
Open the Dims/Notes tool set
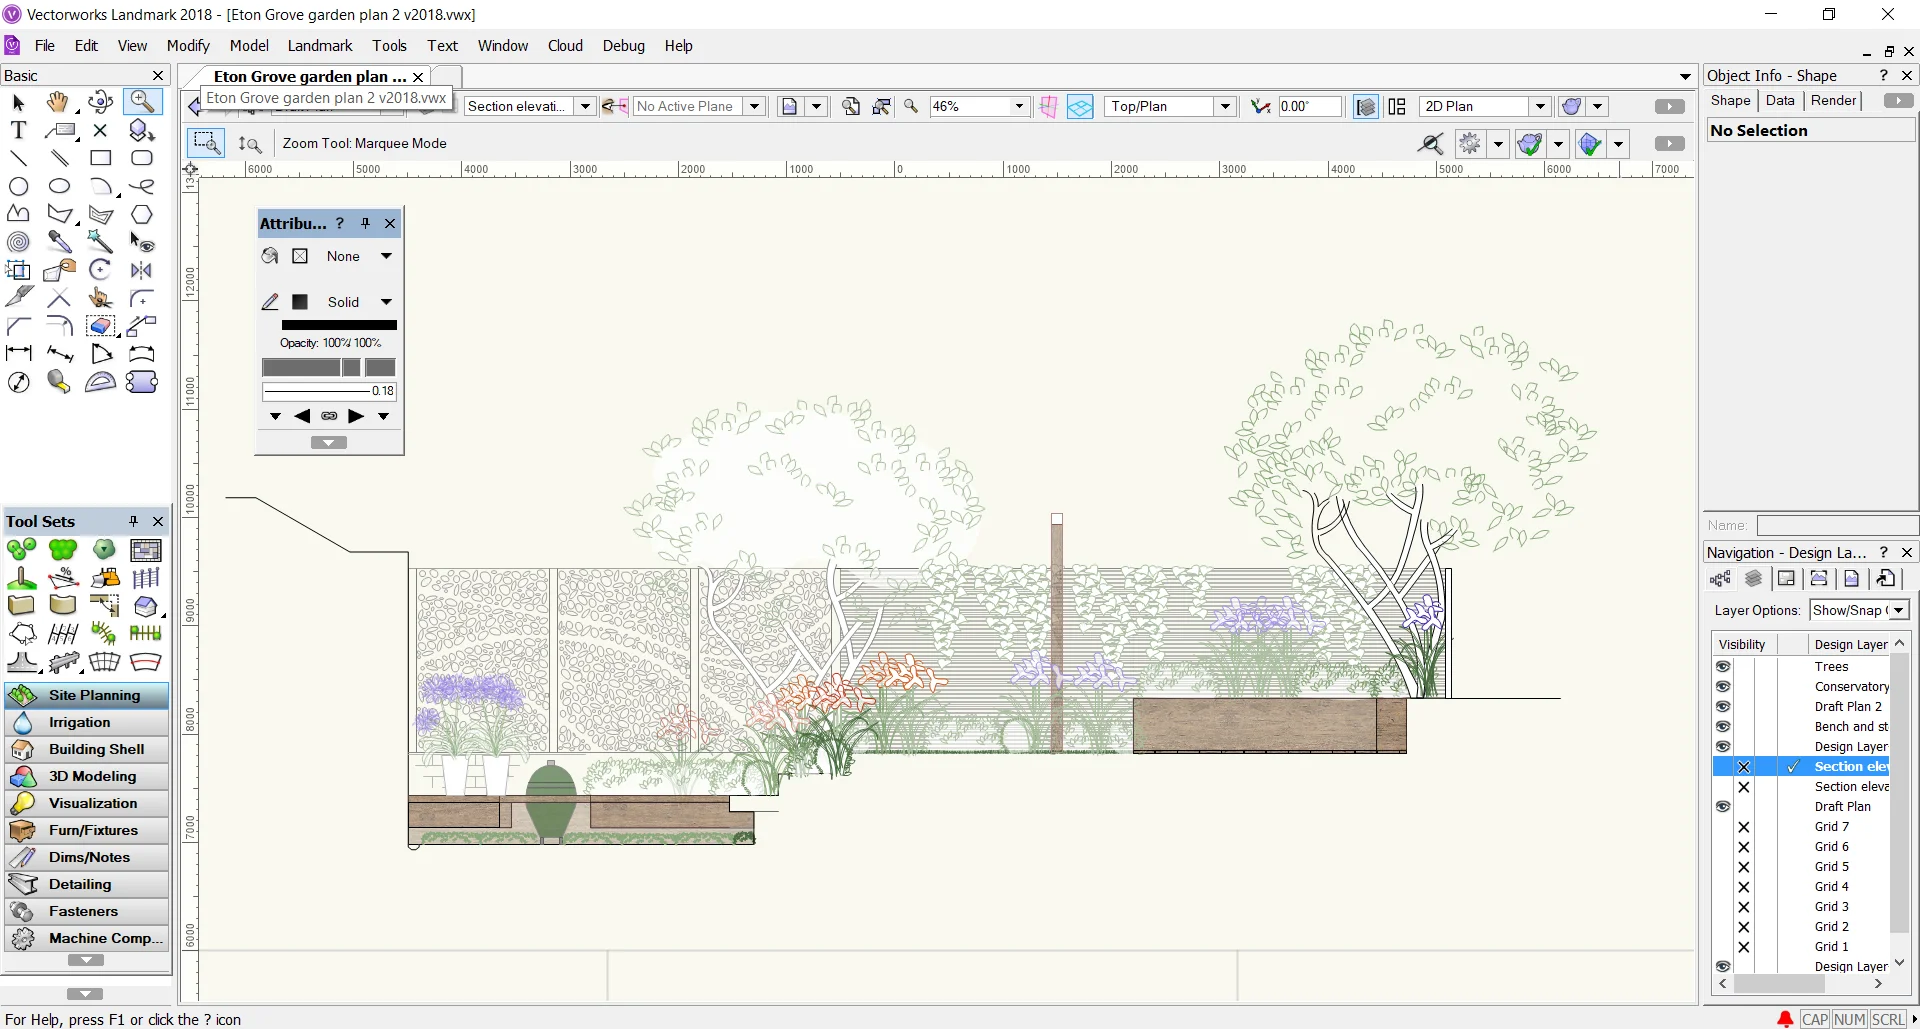pyautogui.click(x=87, y=857)
